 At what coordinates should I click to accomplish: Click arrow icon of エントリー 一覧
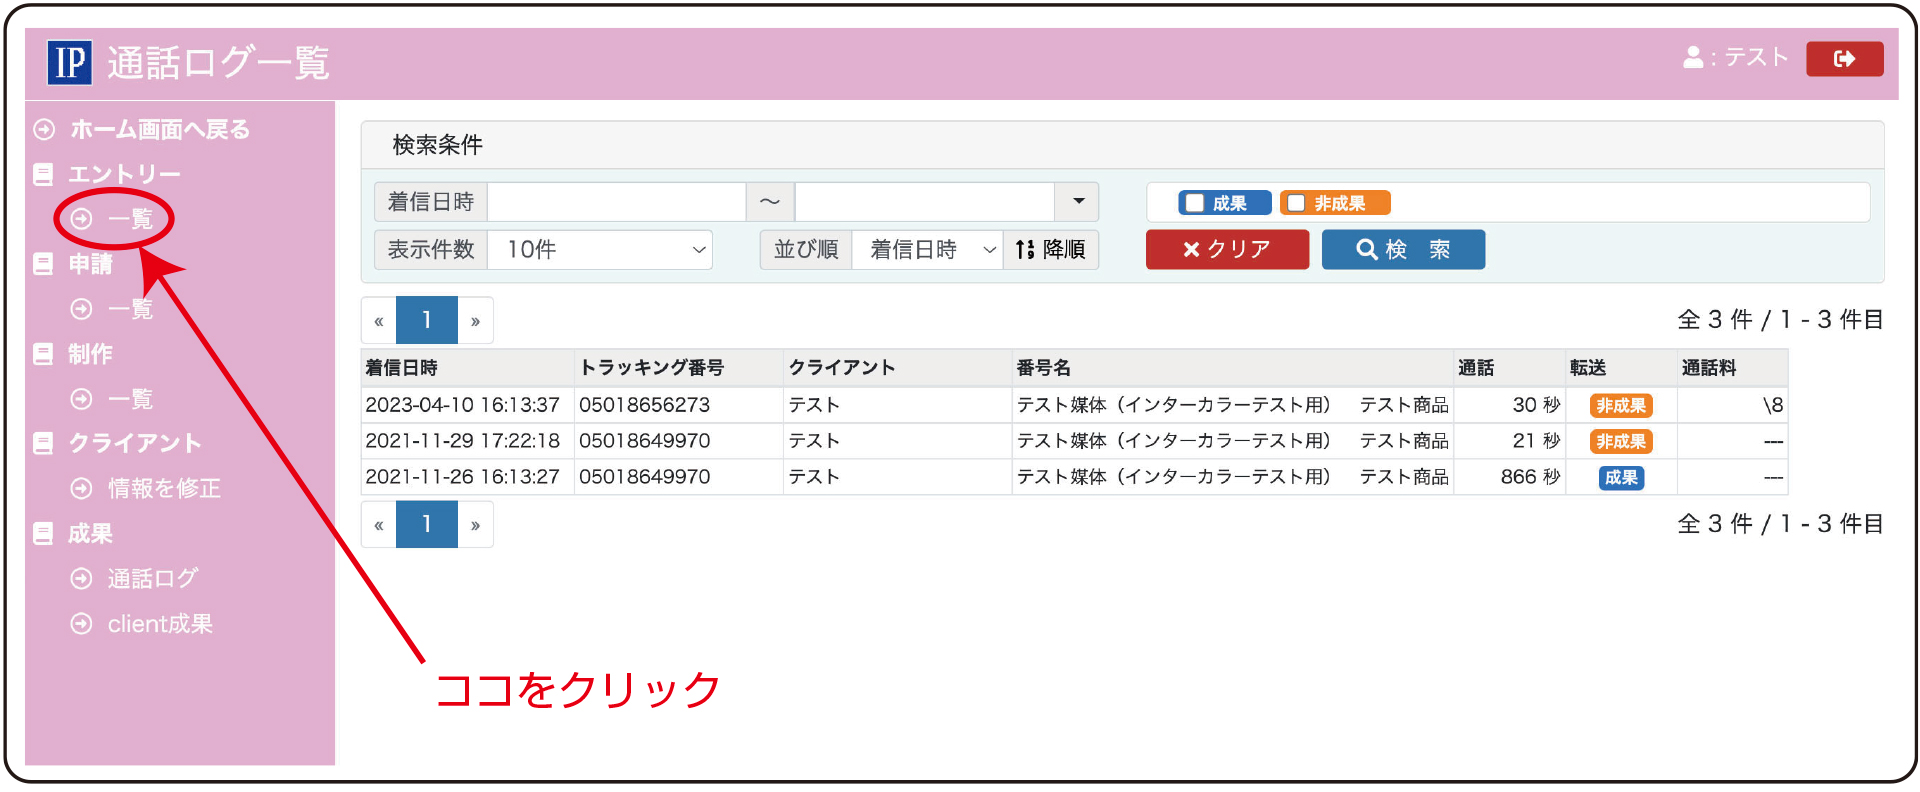click(82, 219)
